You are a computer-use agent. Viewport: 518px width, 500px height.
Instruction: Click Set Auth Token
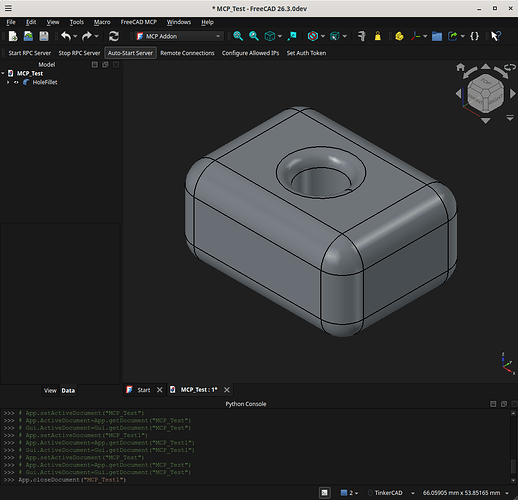click(306, 53)
